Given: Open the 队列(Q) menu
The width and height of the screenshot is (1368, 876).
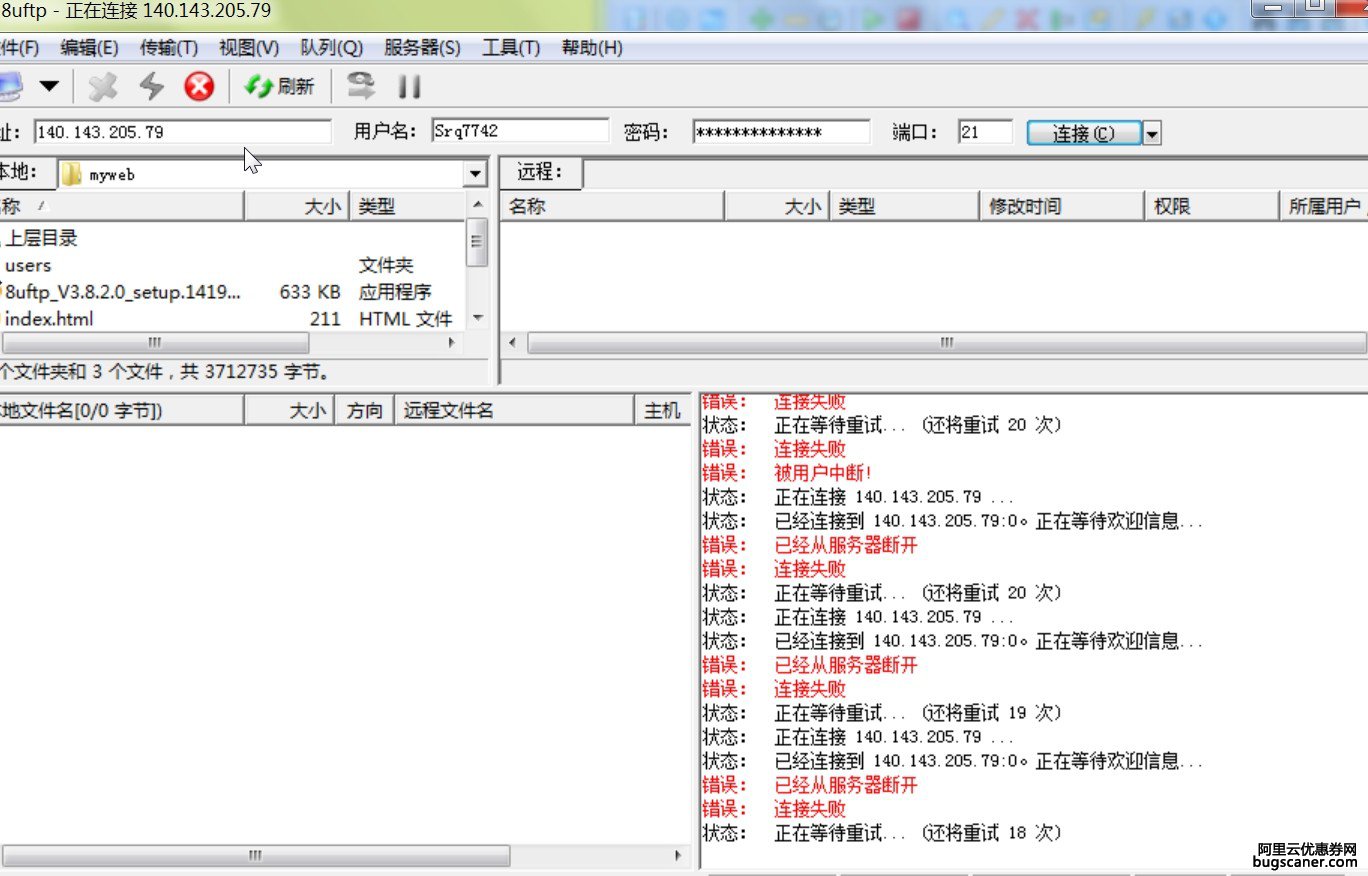Looking at the screenshot, I should (x=331, y=47).
